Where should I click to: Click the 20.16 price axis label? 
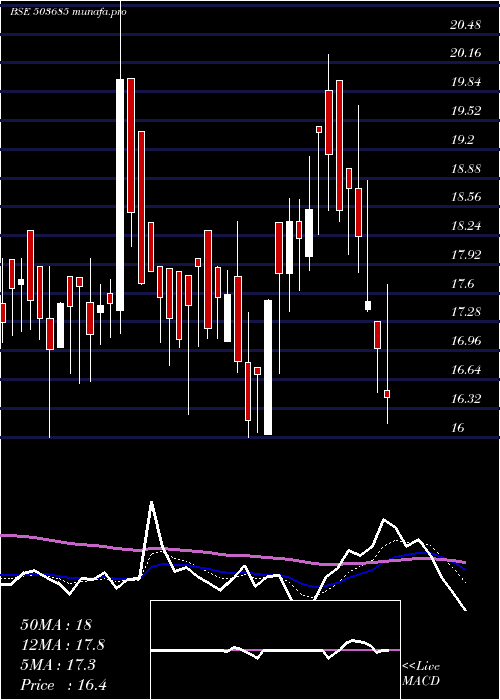tap(466, 53)
